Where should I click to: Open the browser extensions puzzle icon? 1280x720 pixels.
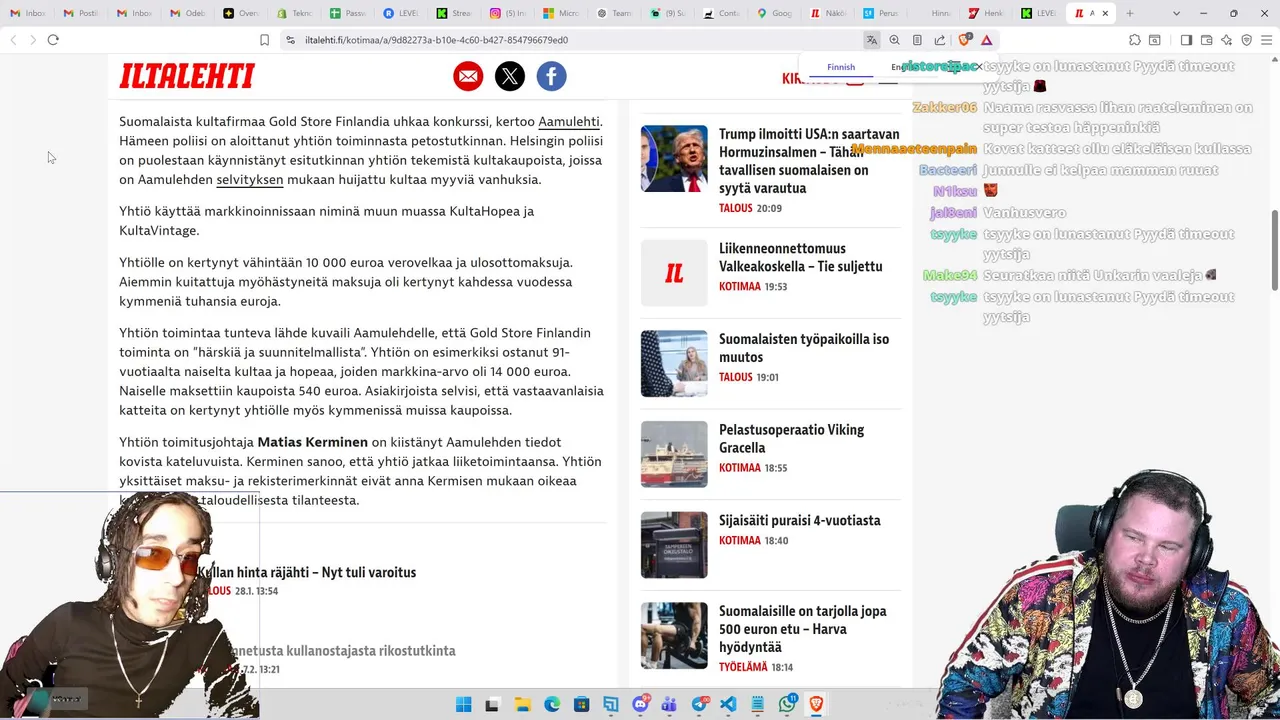tap(1134, 40)
